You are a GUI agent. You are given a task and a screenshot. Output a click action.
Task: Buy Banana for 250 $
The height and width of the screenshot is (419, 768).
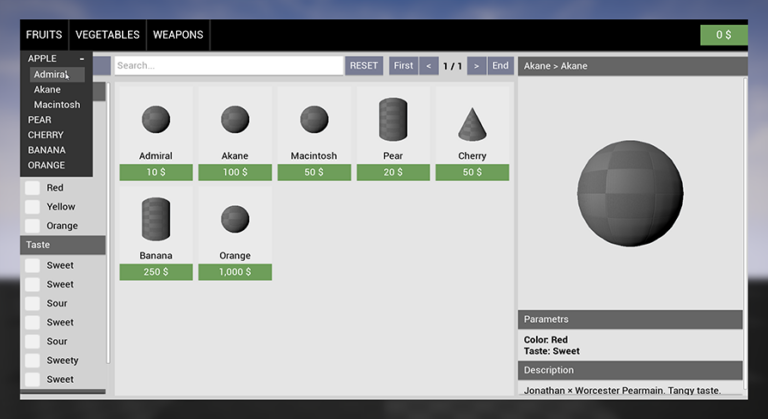click(x=156, y=272)
